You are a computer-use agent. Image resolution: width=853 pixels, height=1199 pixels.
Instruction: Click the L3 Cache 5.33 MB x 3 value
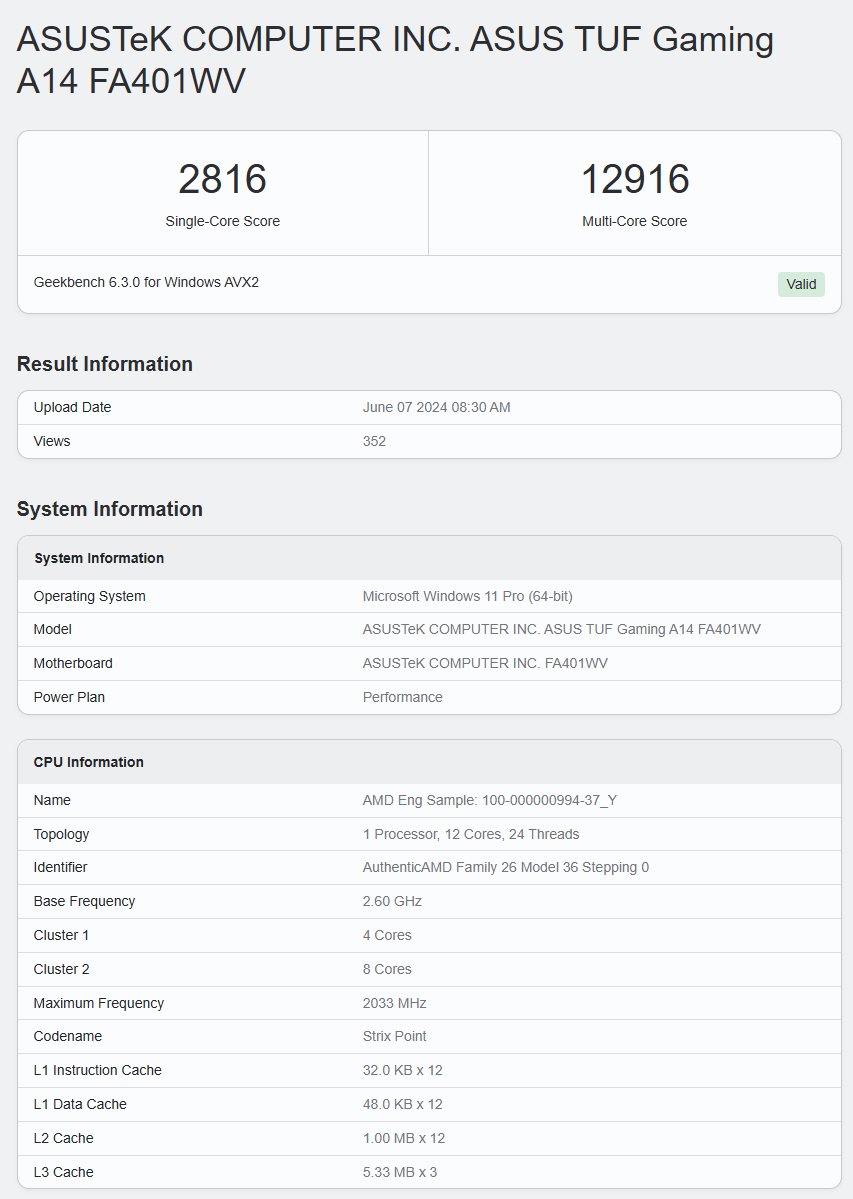coord(400,1172)
